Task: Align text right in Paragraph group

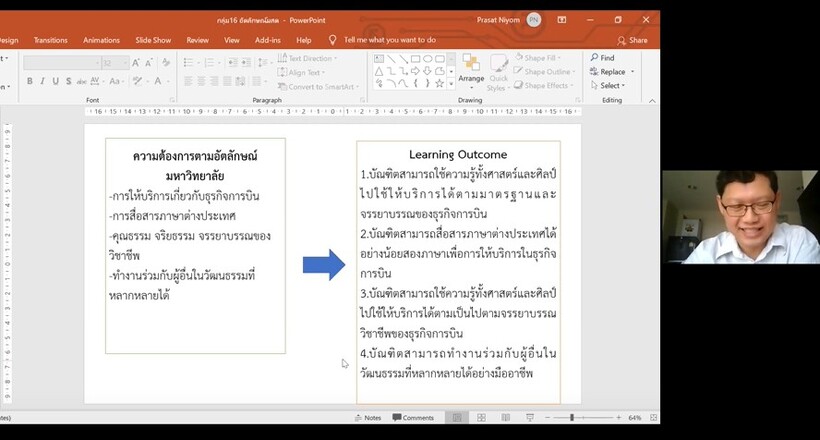Action: [x=214, y=81]
